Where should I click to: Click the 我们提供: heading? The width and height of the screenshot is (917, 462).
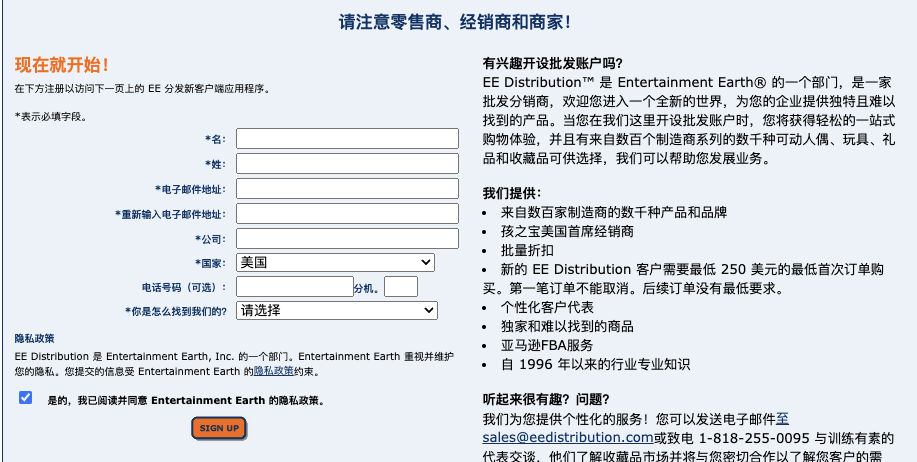[512, 194]
